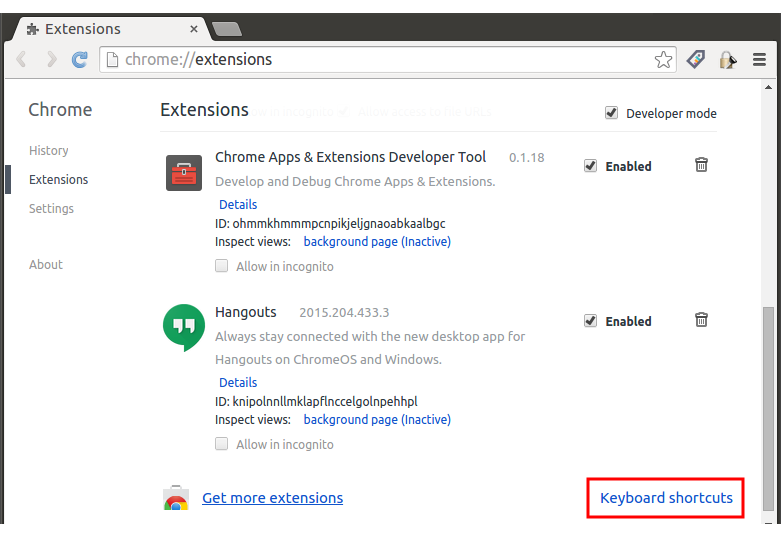Reload the extensions page
This screenshot has width=781, height=537.
click(x=79, y=59)
